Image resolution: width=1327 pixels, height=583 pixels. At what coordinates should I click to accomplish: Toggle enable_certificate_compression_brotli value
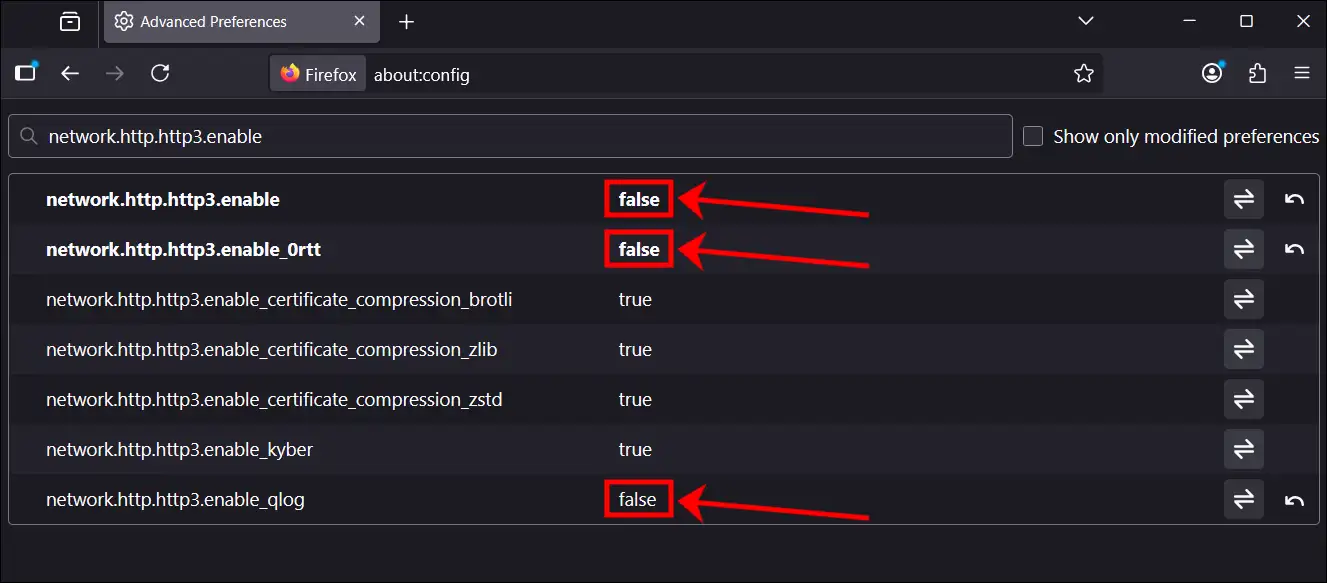pos(1243,299)
